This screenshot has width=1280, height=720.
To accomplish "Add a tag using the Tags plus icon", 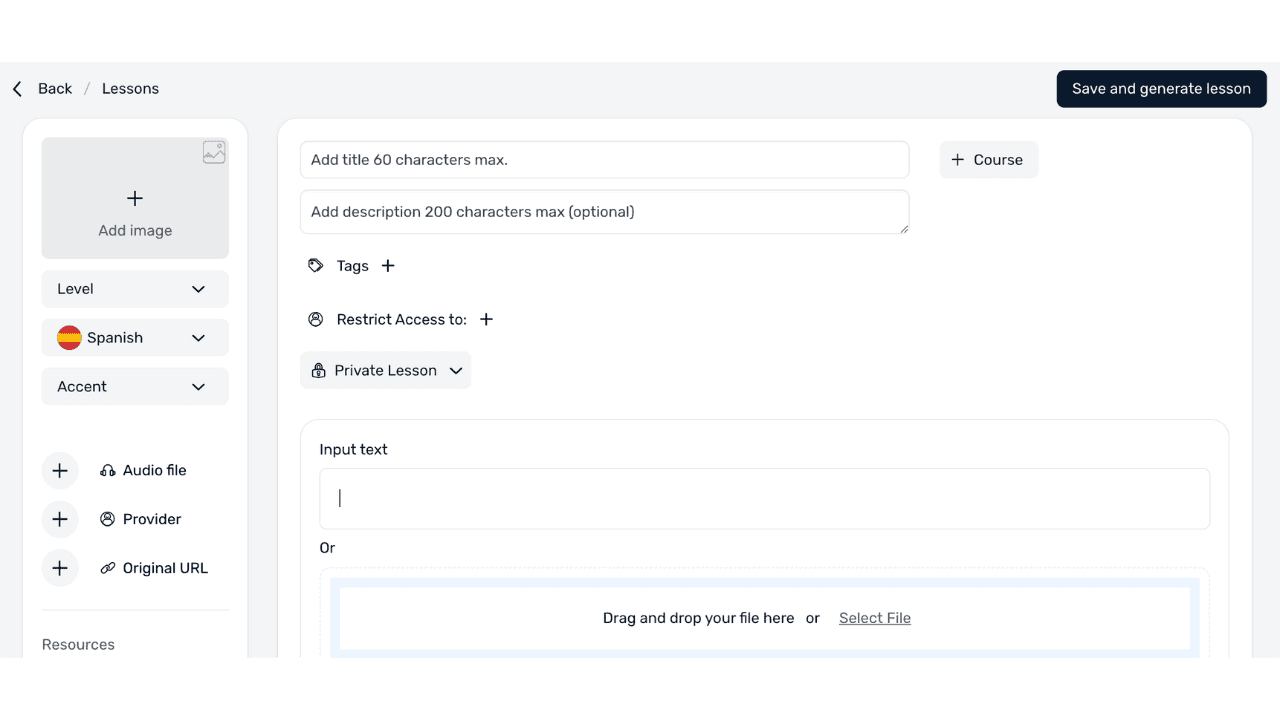I will [x=388, y=266].
